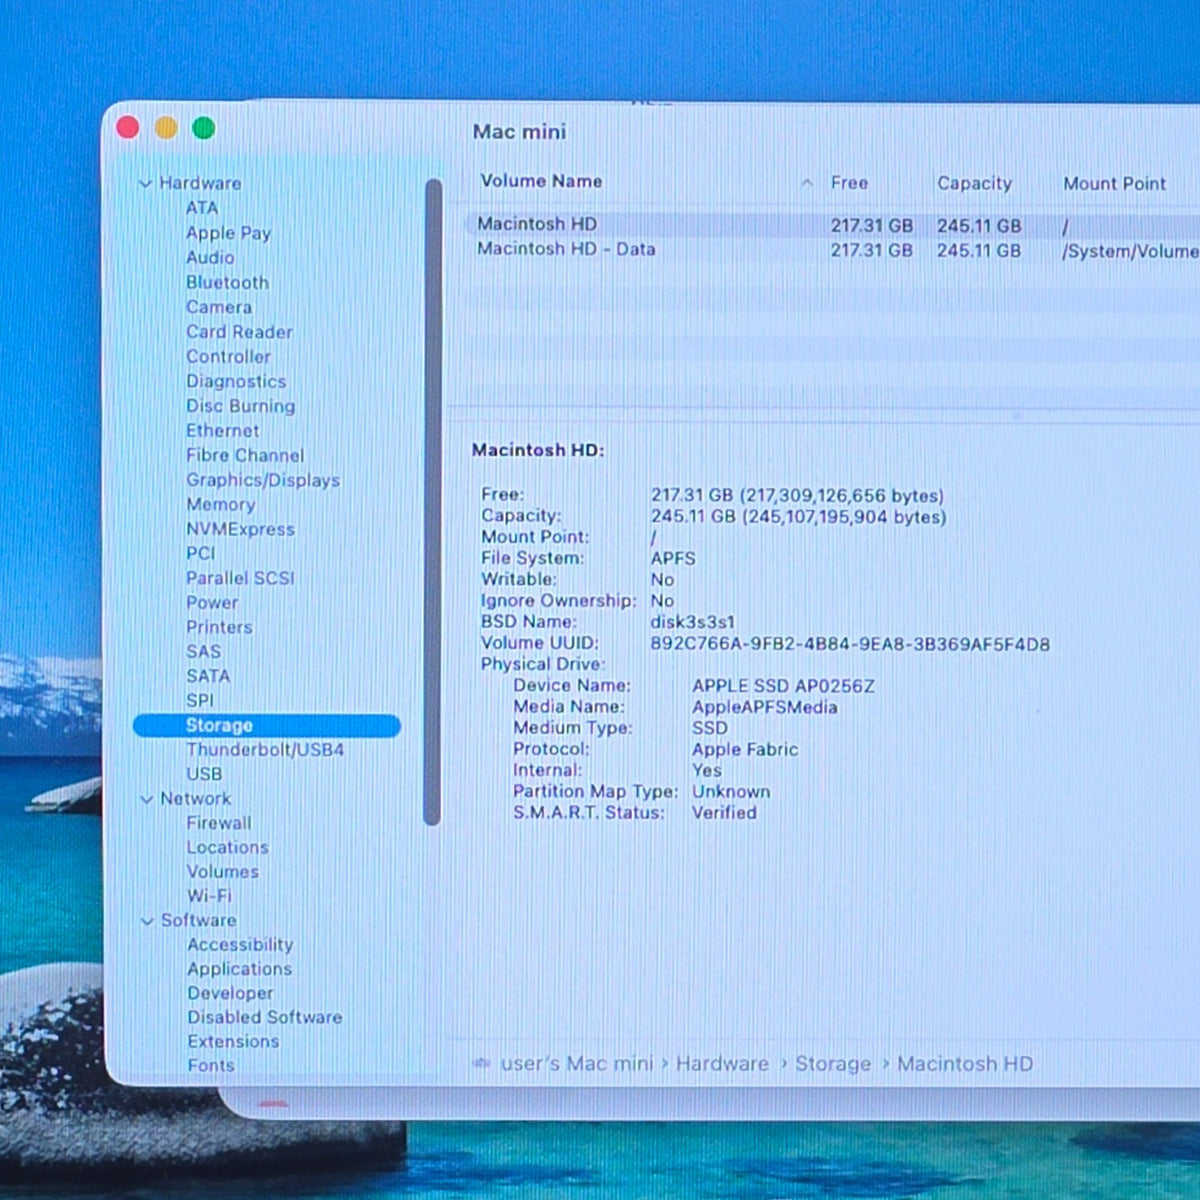Click the Mac mini window title
The height and width of the screenshot is (1200, 1200).
(x=519, y=132)
